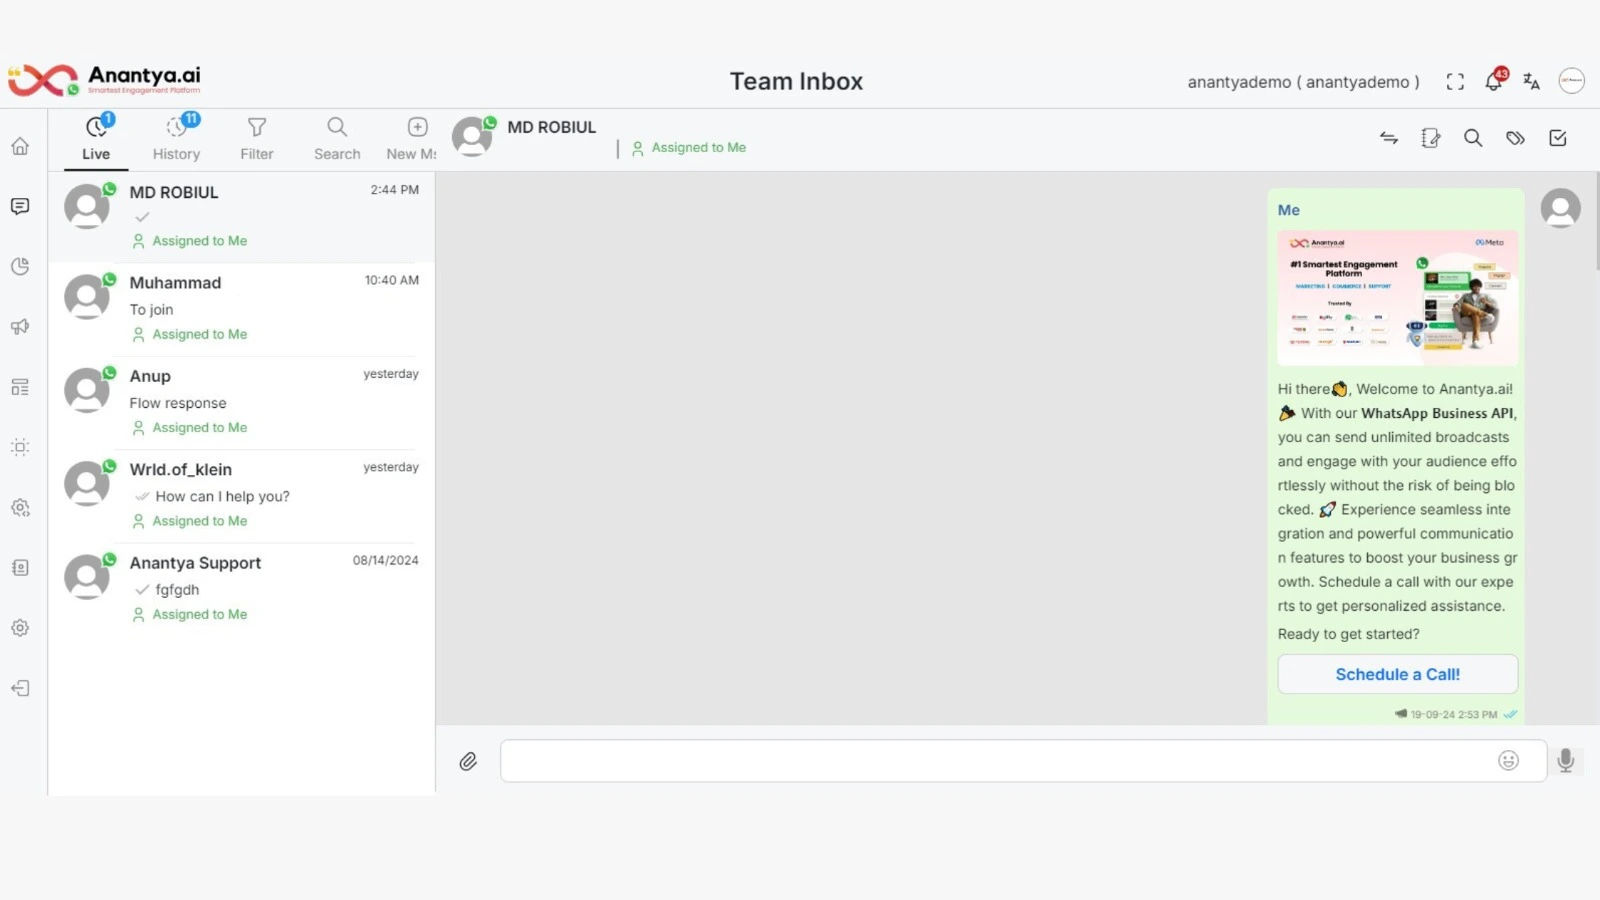Open the Wrld.of_klein conversation
Screen dimensions: 1600x900
[241, 496]
